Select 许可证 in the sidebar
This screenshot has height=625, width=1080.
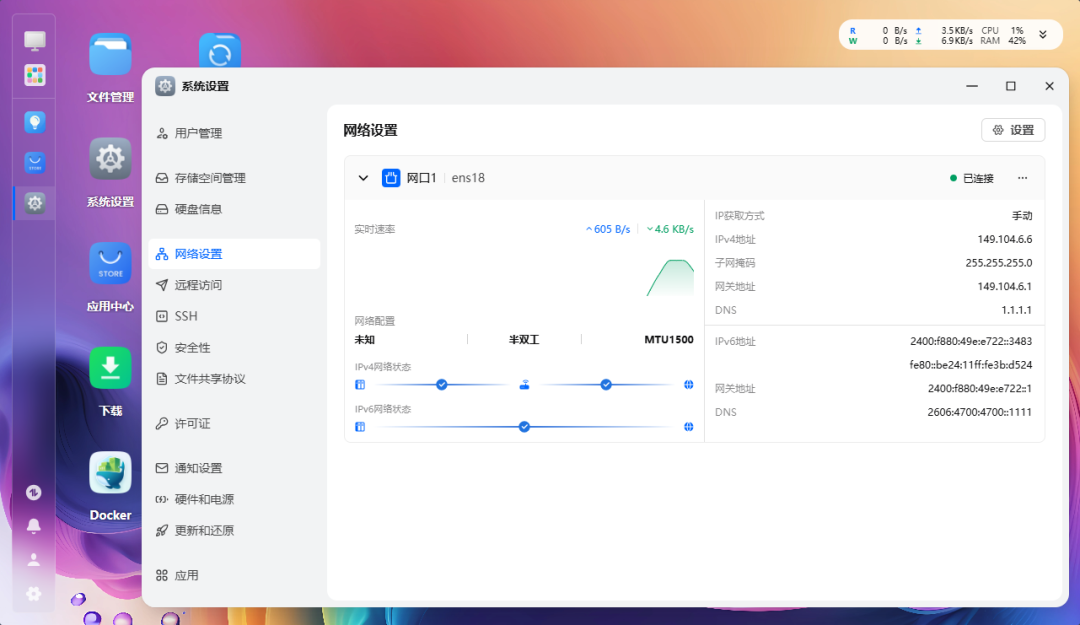pos(234,423)
